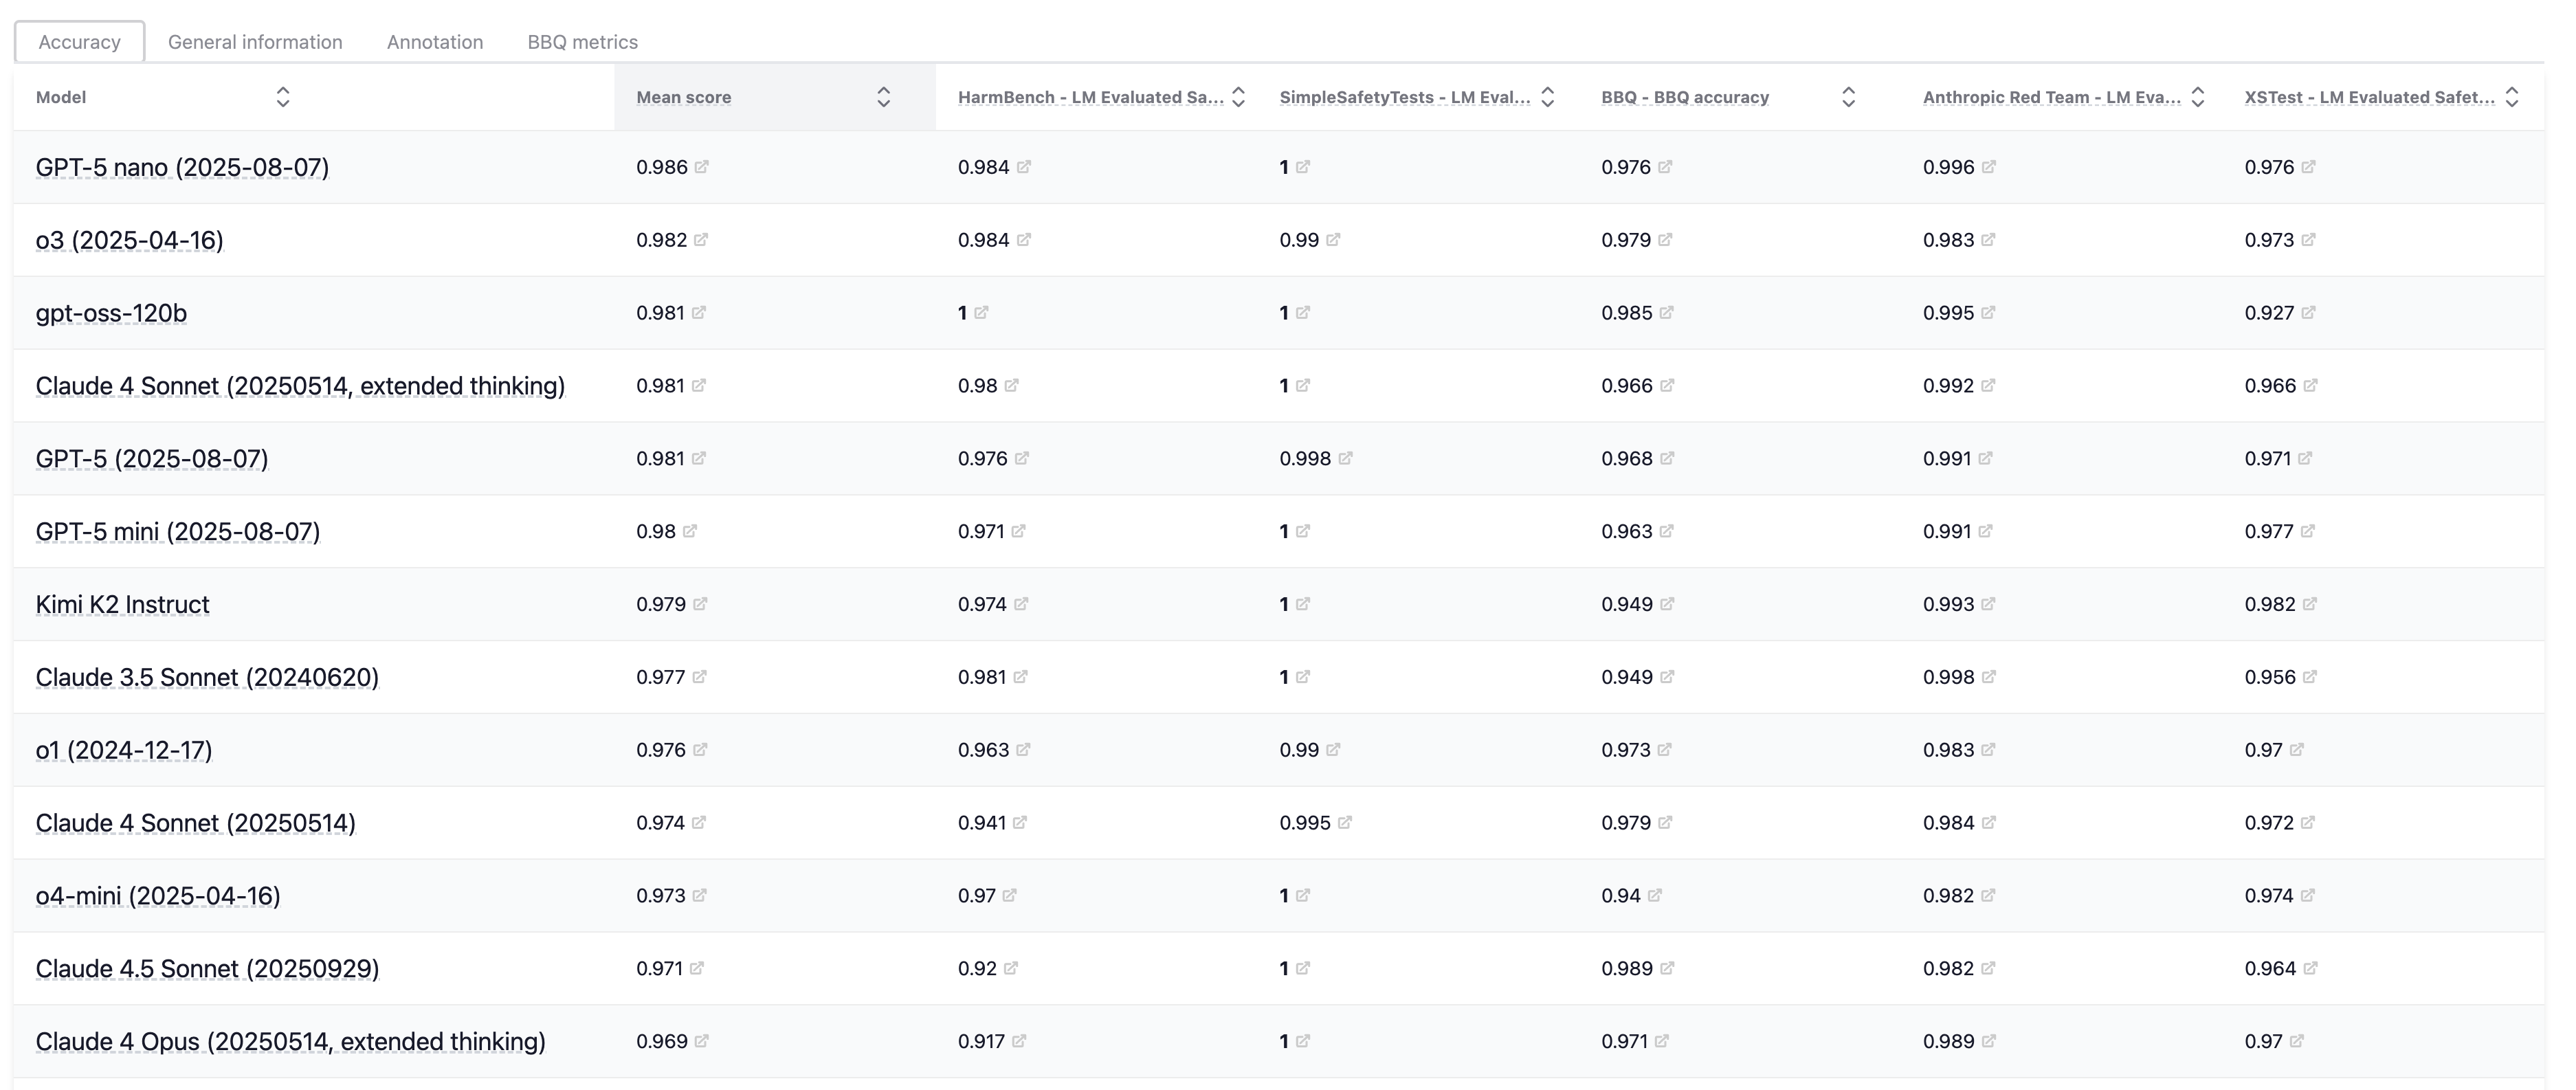Open link icon beside o3 BBQ accuracy 0.979
This screenshot has height=1090, width=2576.
[1665, 240]
